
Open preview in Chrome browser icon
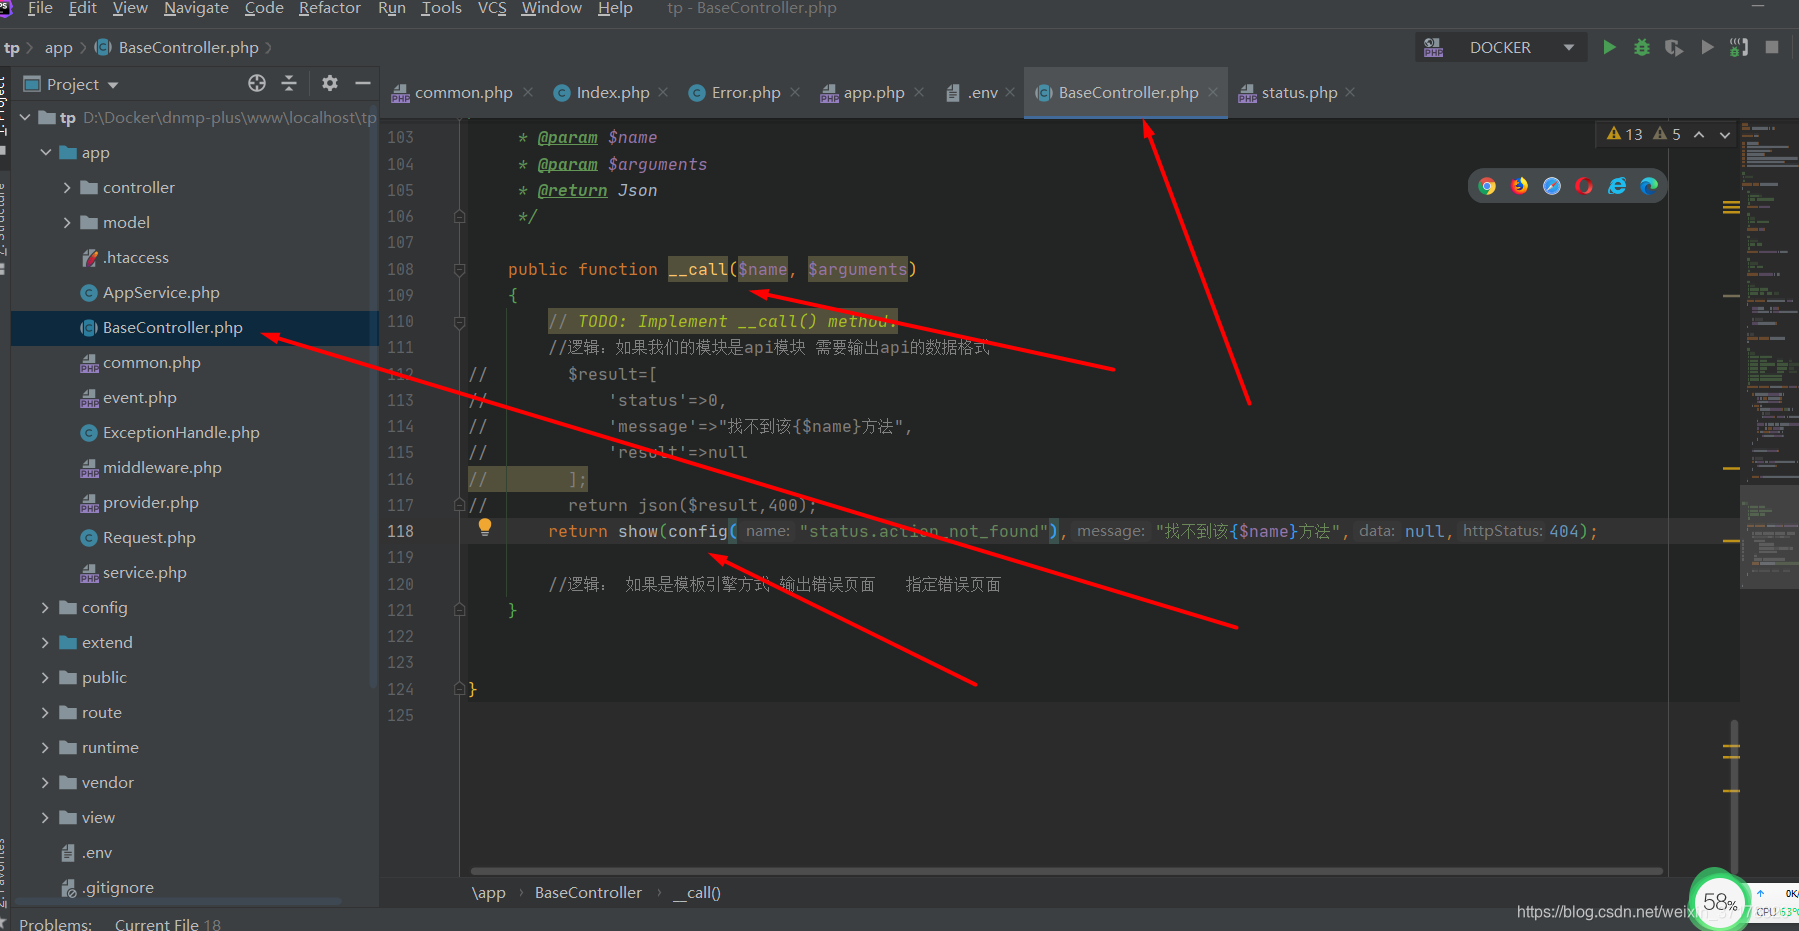(1487, 186)
